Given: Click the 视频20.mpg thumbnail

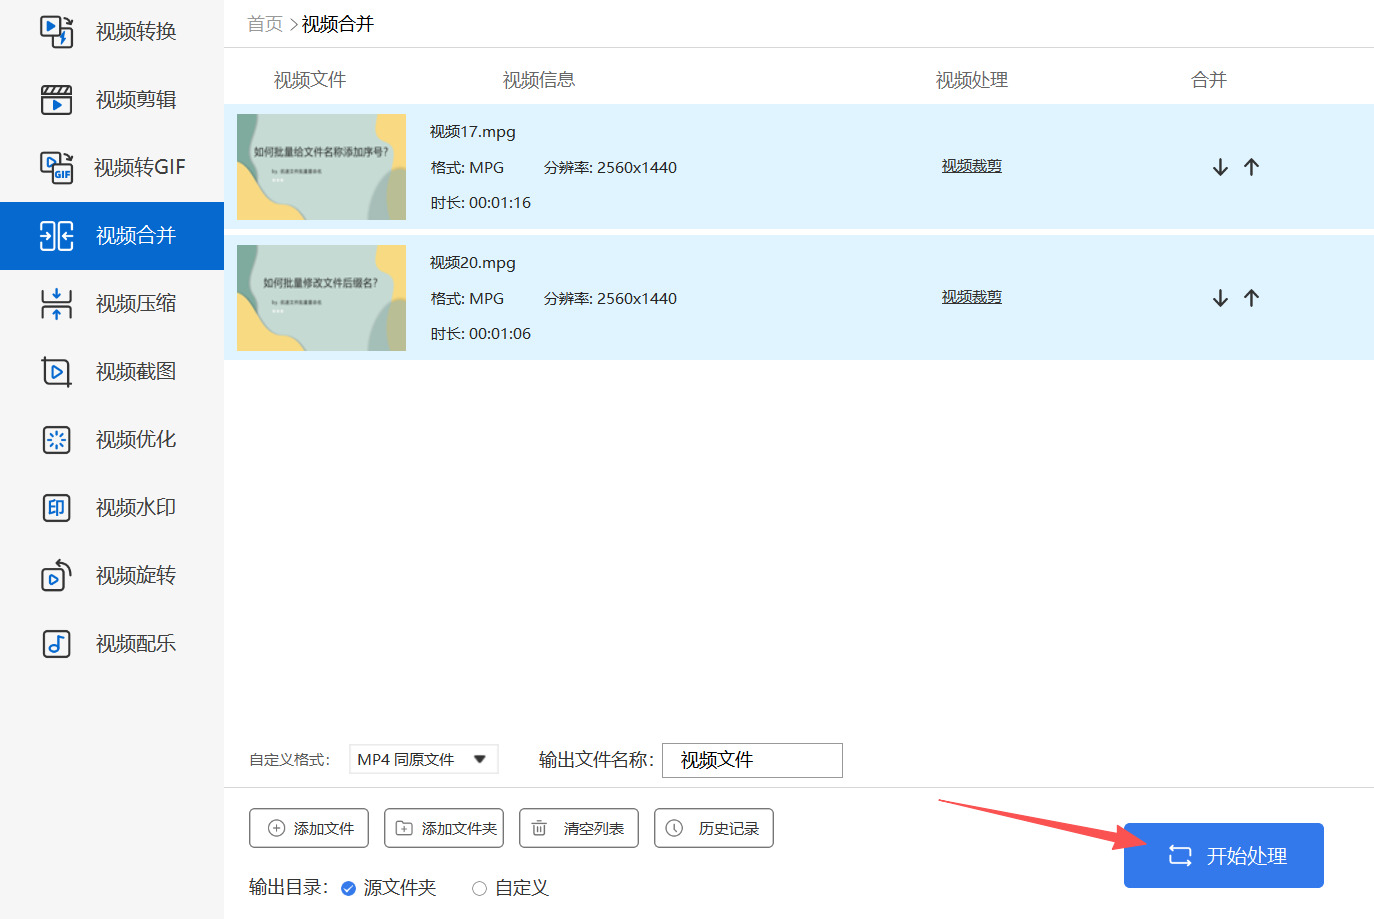Looking at the screenshot, I should [321, 298].
